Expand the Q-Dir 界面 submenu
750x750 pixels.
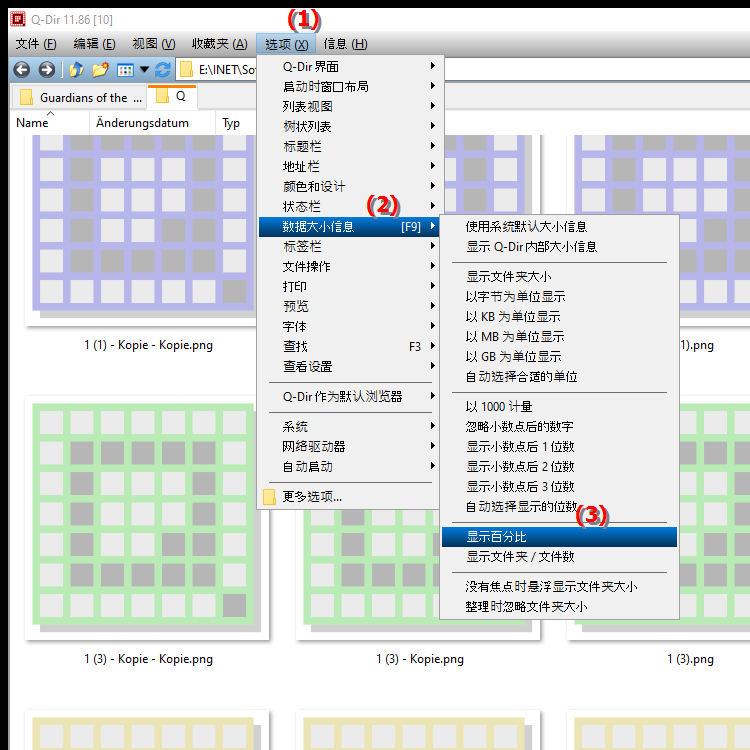pyautogui.click(x=349, y=66)
